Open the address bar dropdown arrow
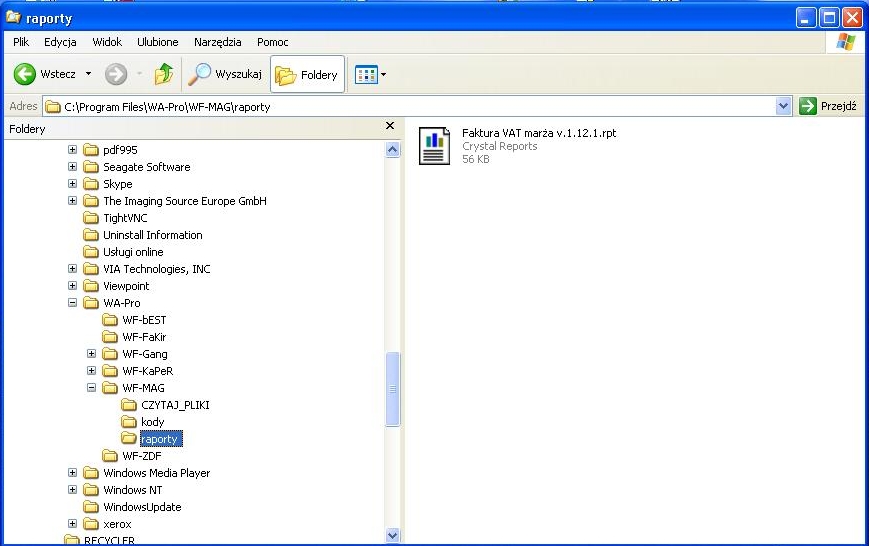869x546 pixels. coord(783,106)
